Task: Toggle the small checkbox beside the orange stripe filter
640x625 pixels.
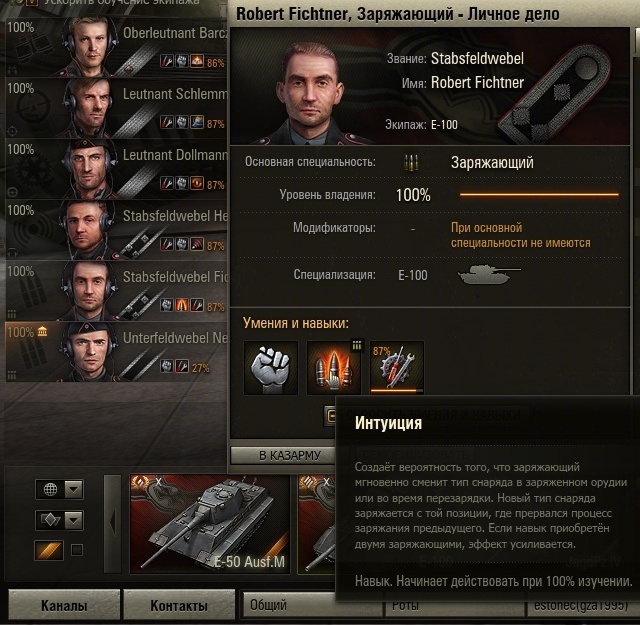Action: point(77,550)
